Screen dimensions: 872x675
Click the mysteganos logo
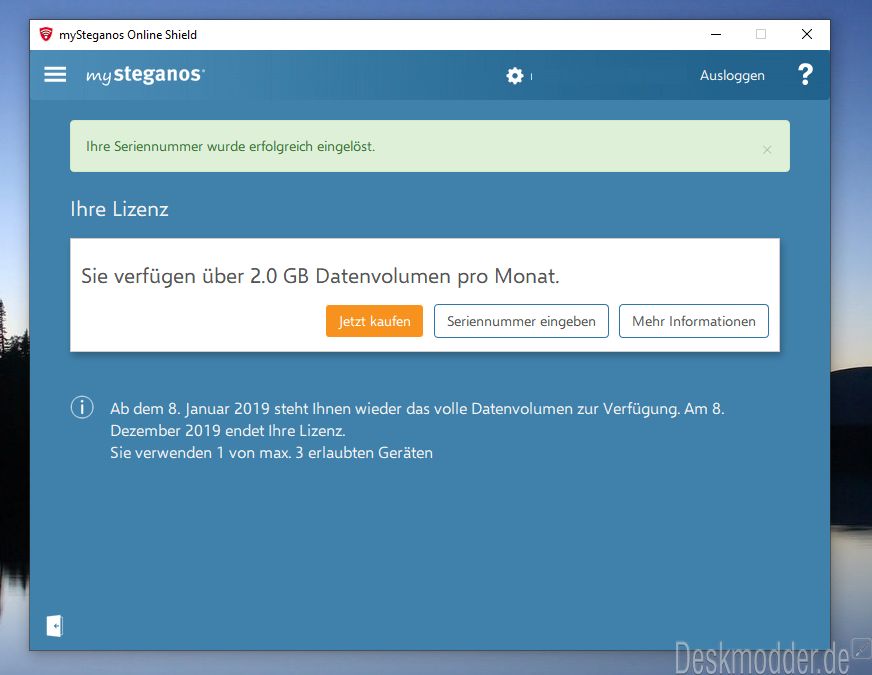click(x=145, y=75)
